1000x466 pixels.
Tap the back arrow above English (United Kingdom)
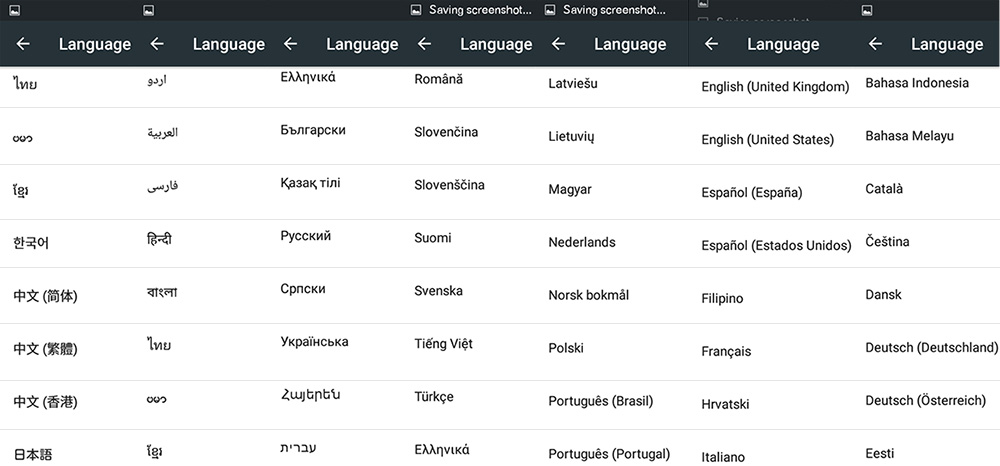click(x=711, y=44)
